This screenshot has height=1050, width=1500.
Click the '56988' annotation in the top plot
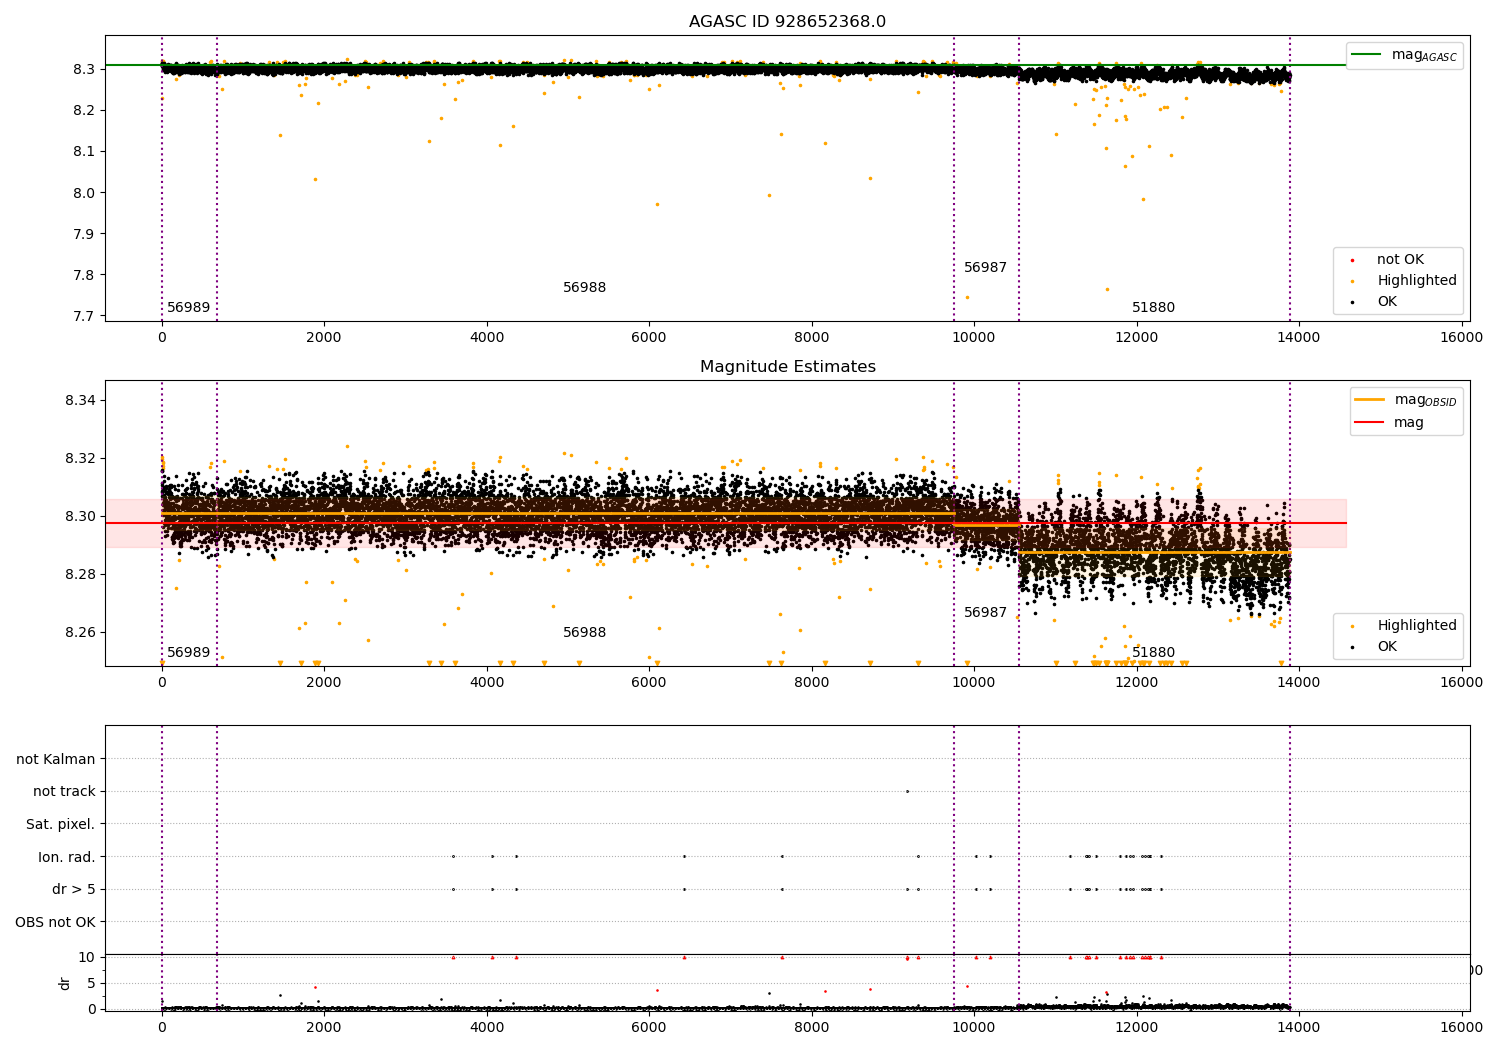(x=585, y=288)
